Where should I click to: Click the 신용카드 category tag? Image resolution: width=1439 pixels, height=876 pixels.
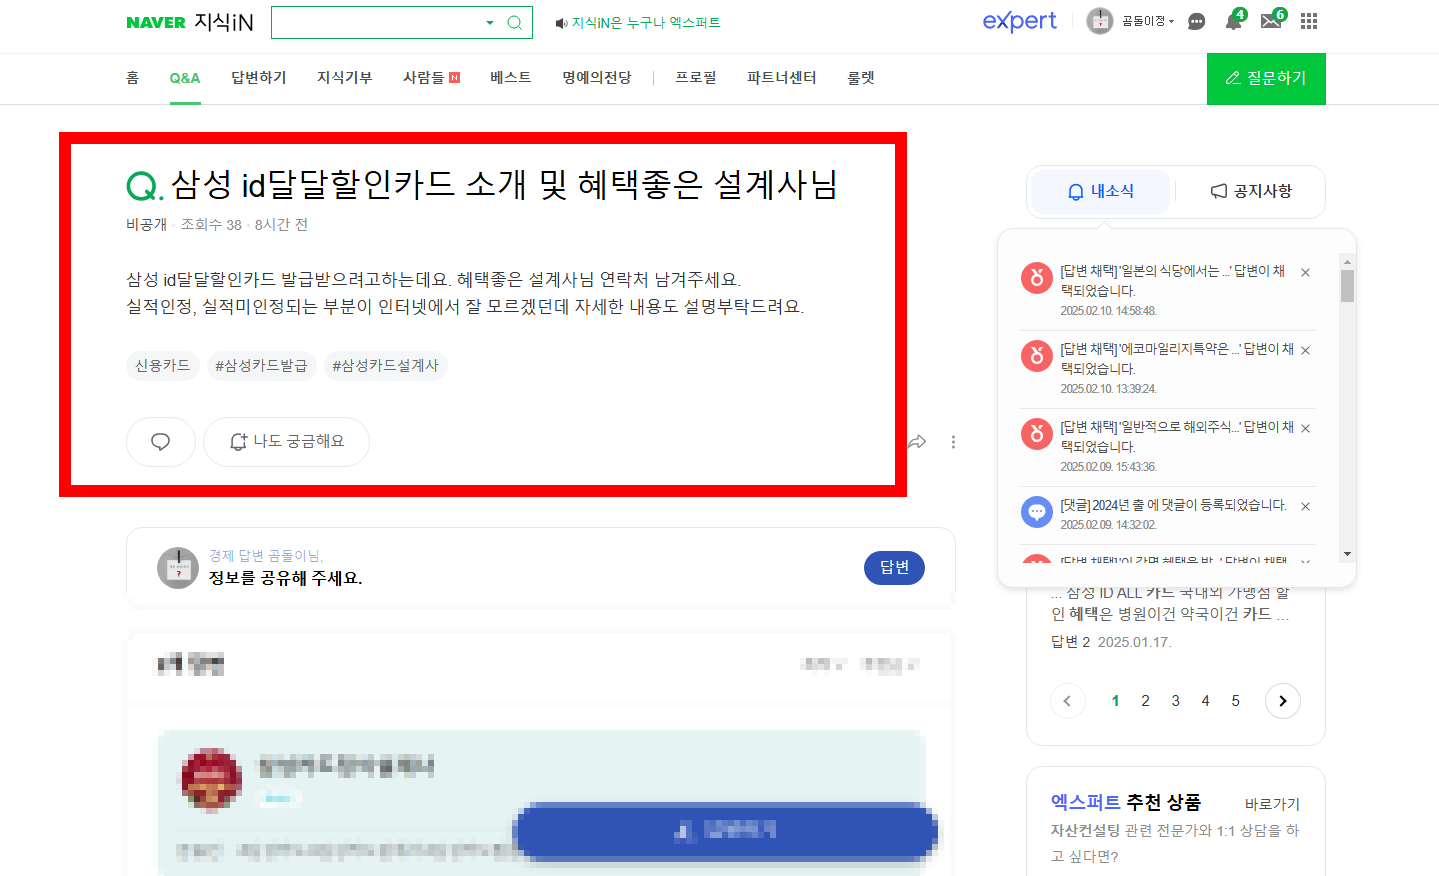coord(163,366)
